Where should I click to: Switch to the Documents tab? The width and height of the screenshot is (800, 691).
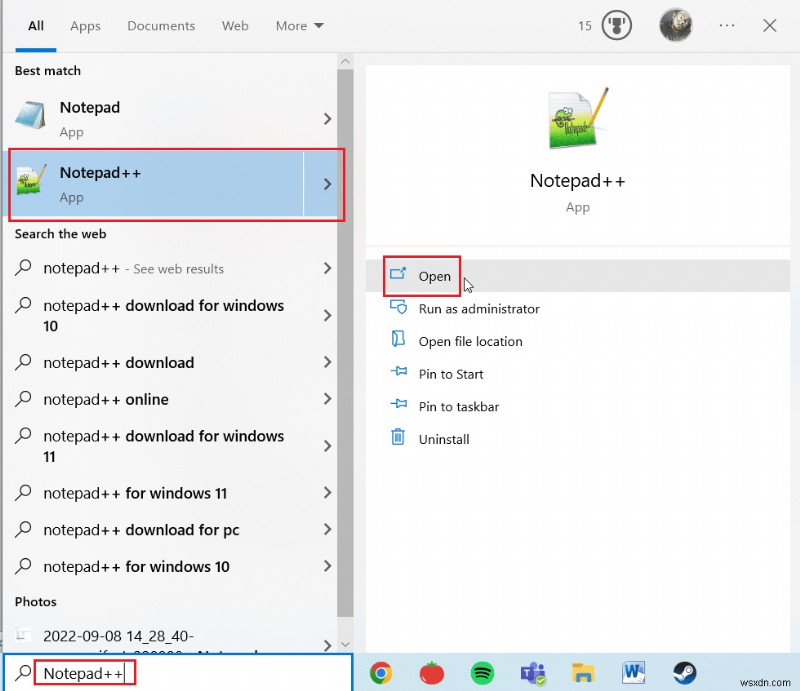coord(161,26)
